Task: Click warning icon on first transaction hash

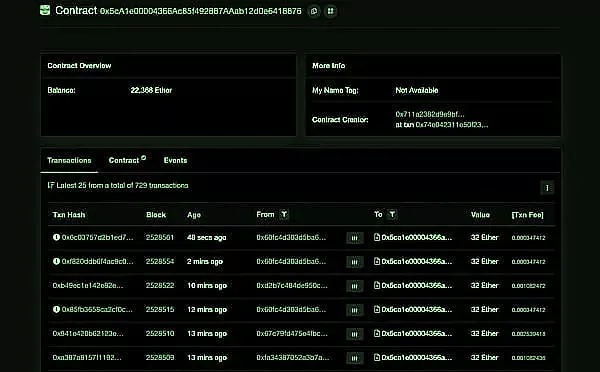Action: click(x=56, y=237)
